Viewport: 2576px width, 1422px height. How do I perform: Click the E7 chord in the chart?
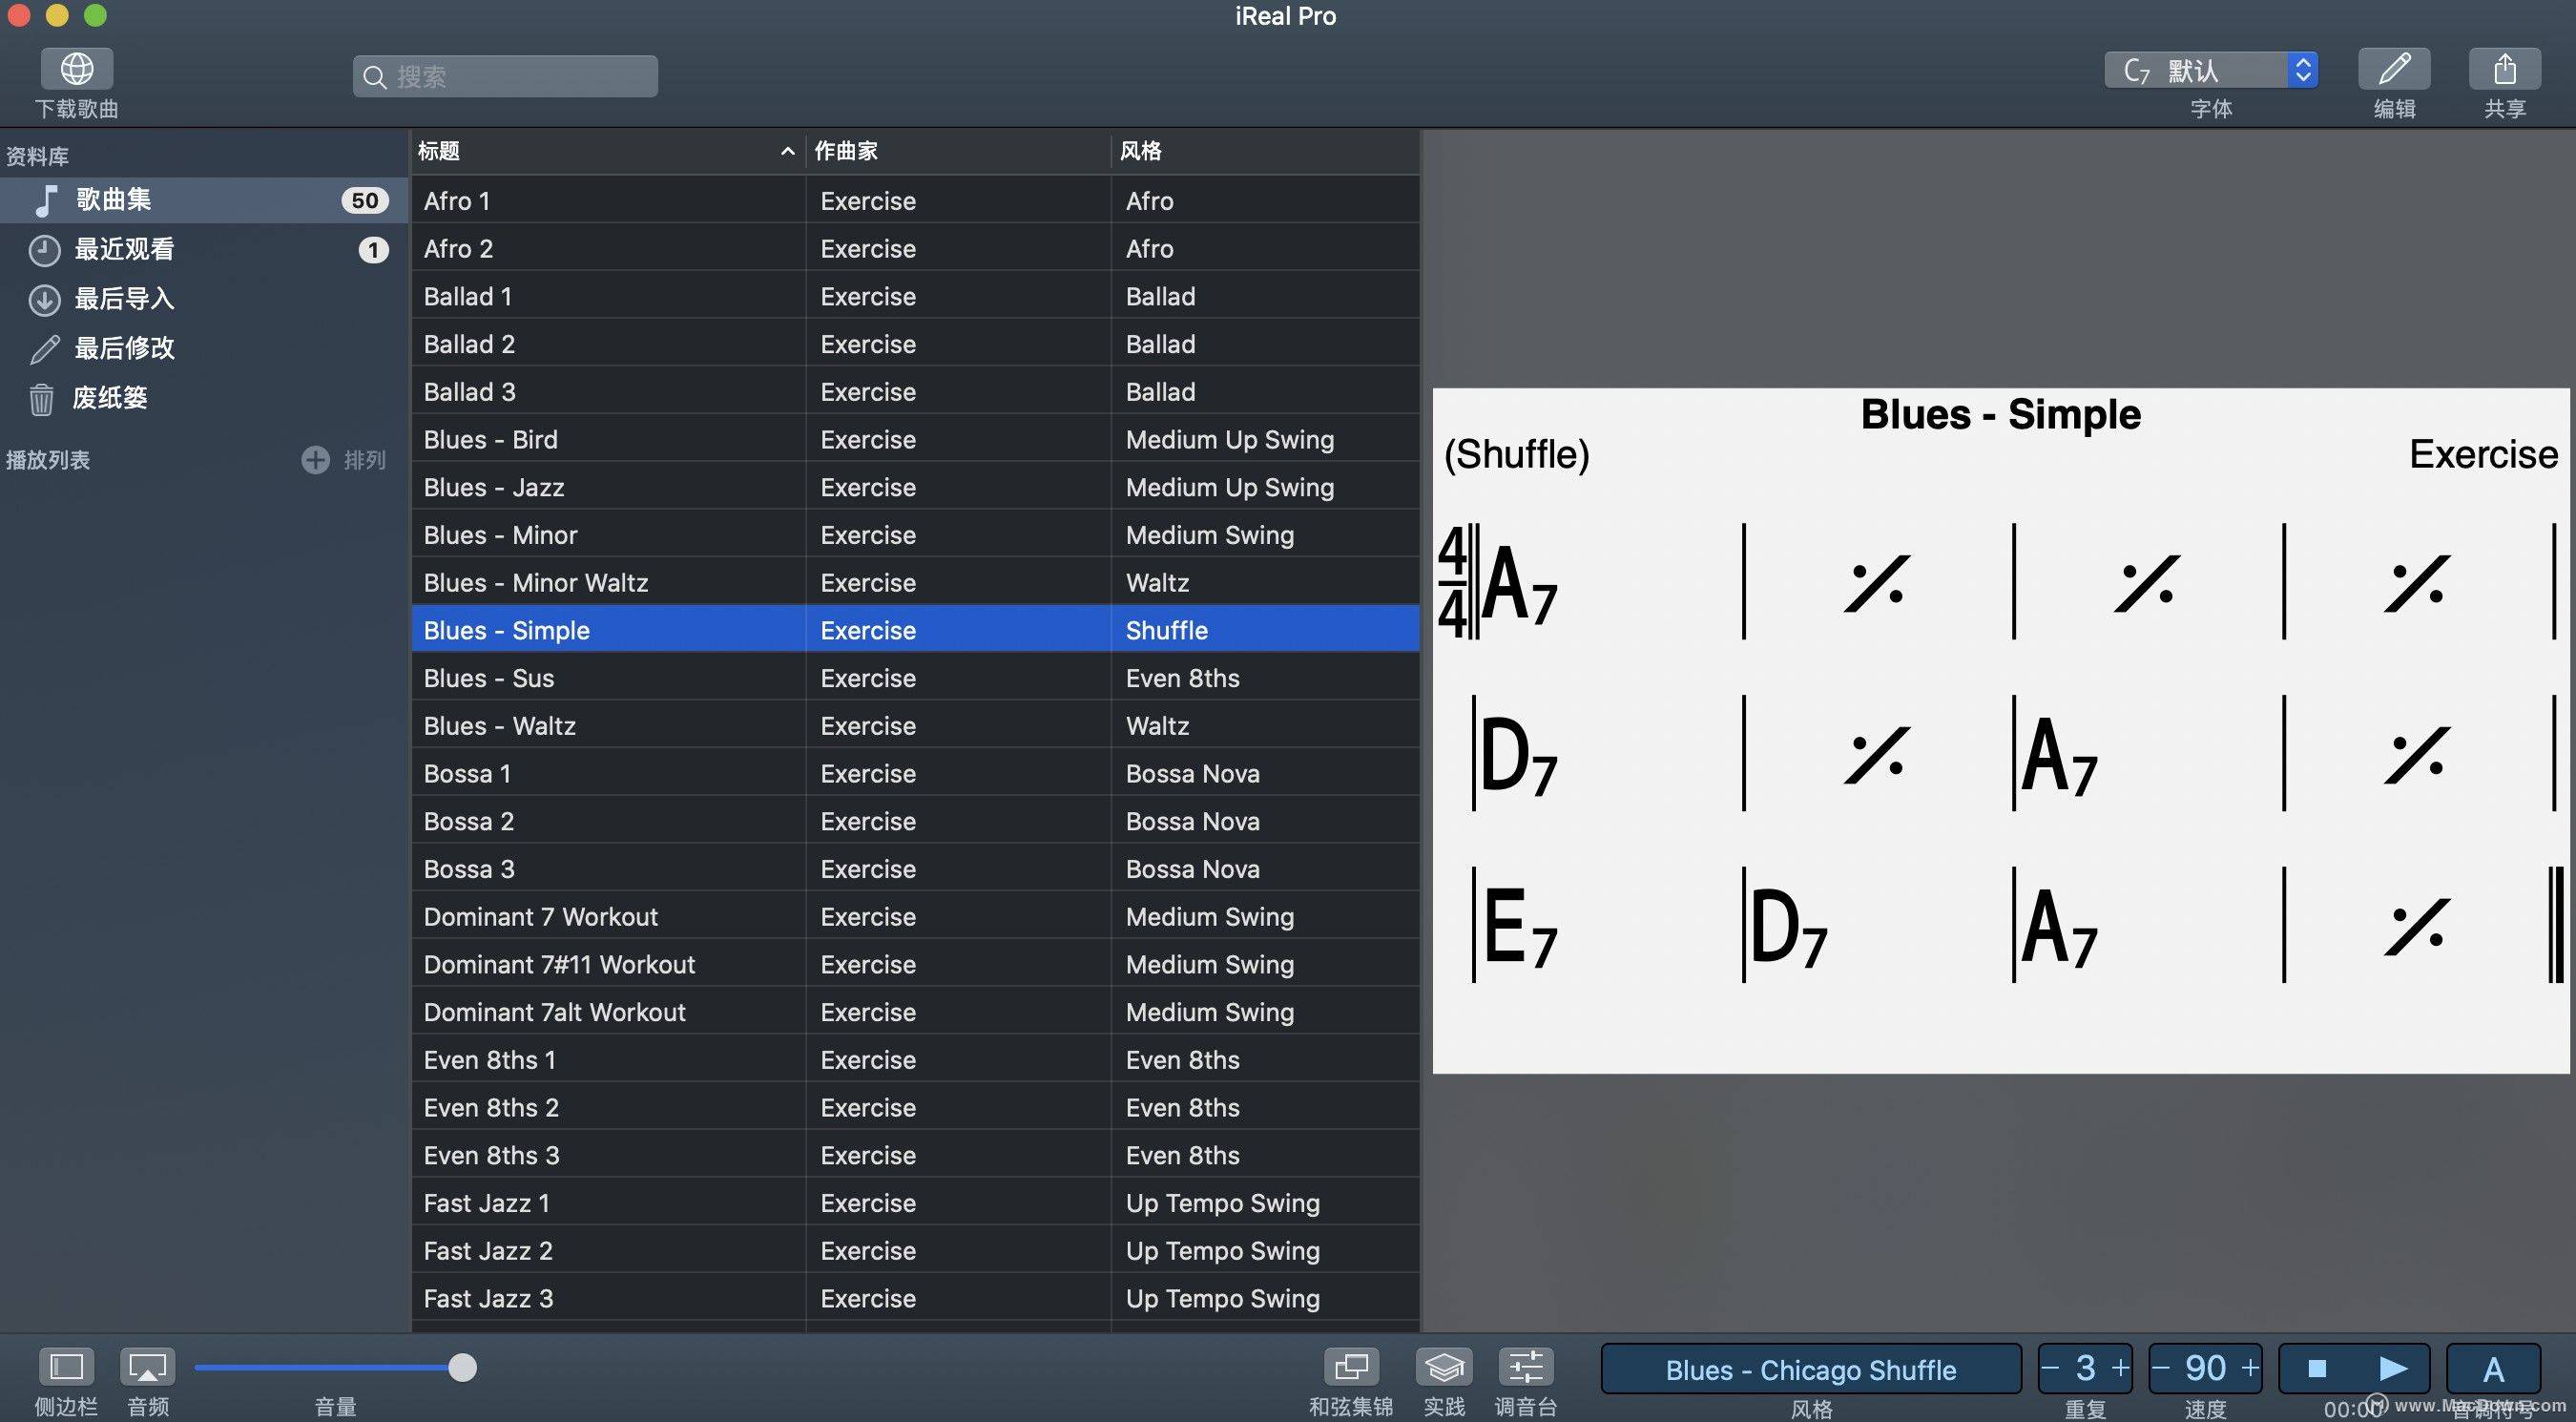[x=1521, y=927]
